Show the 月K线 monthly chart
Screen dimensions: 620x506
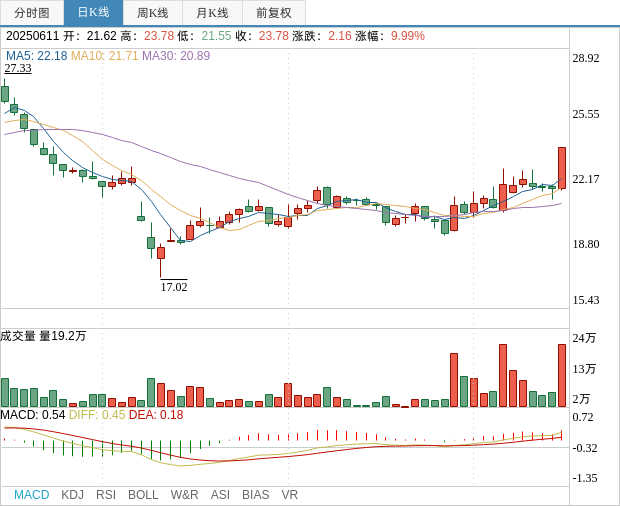click(x=212, y=13)
